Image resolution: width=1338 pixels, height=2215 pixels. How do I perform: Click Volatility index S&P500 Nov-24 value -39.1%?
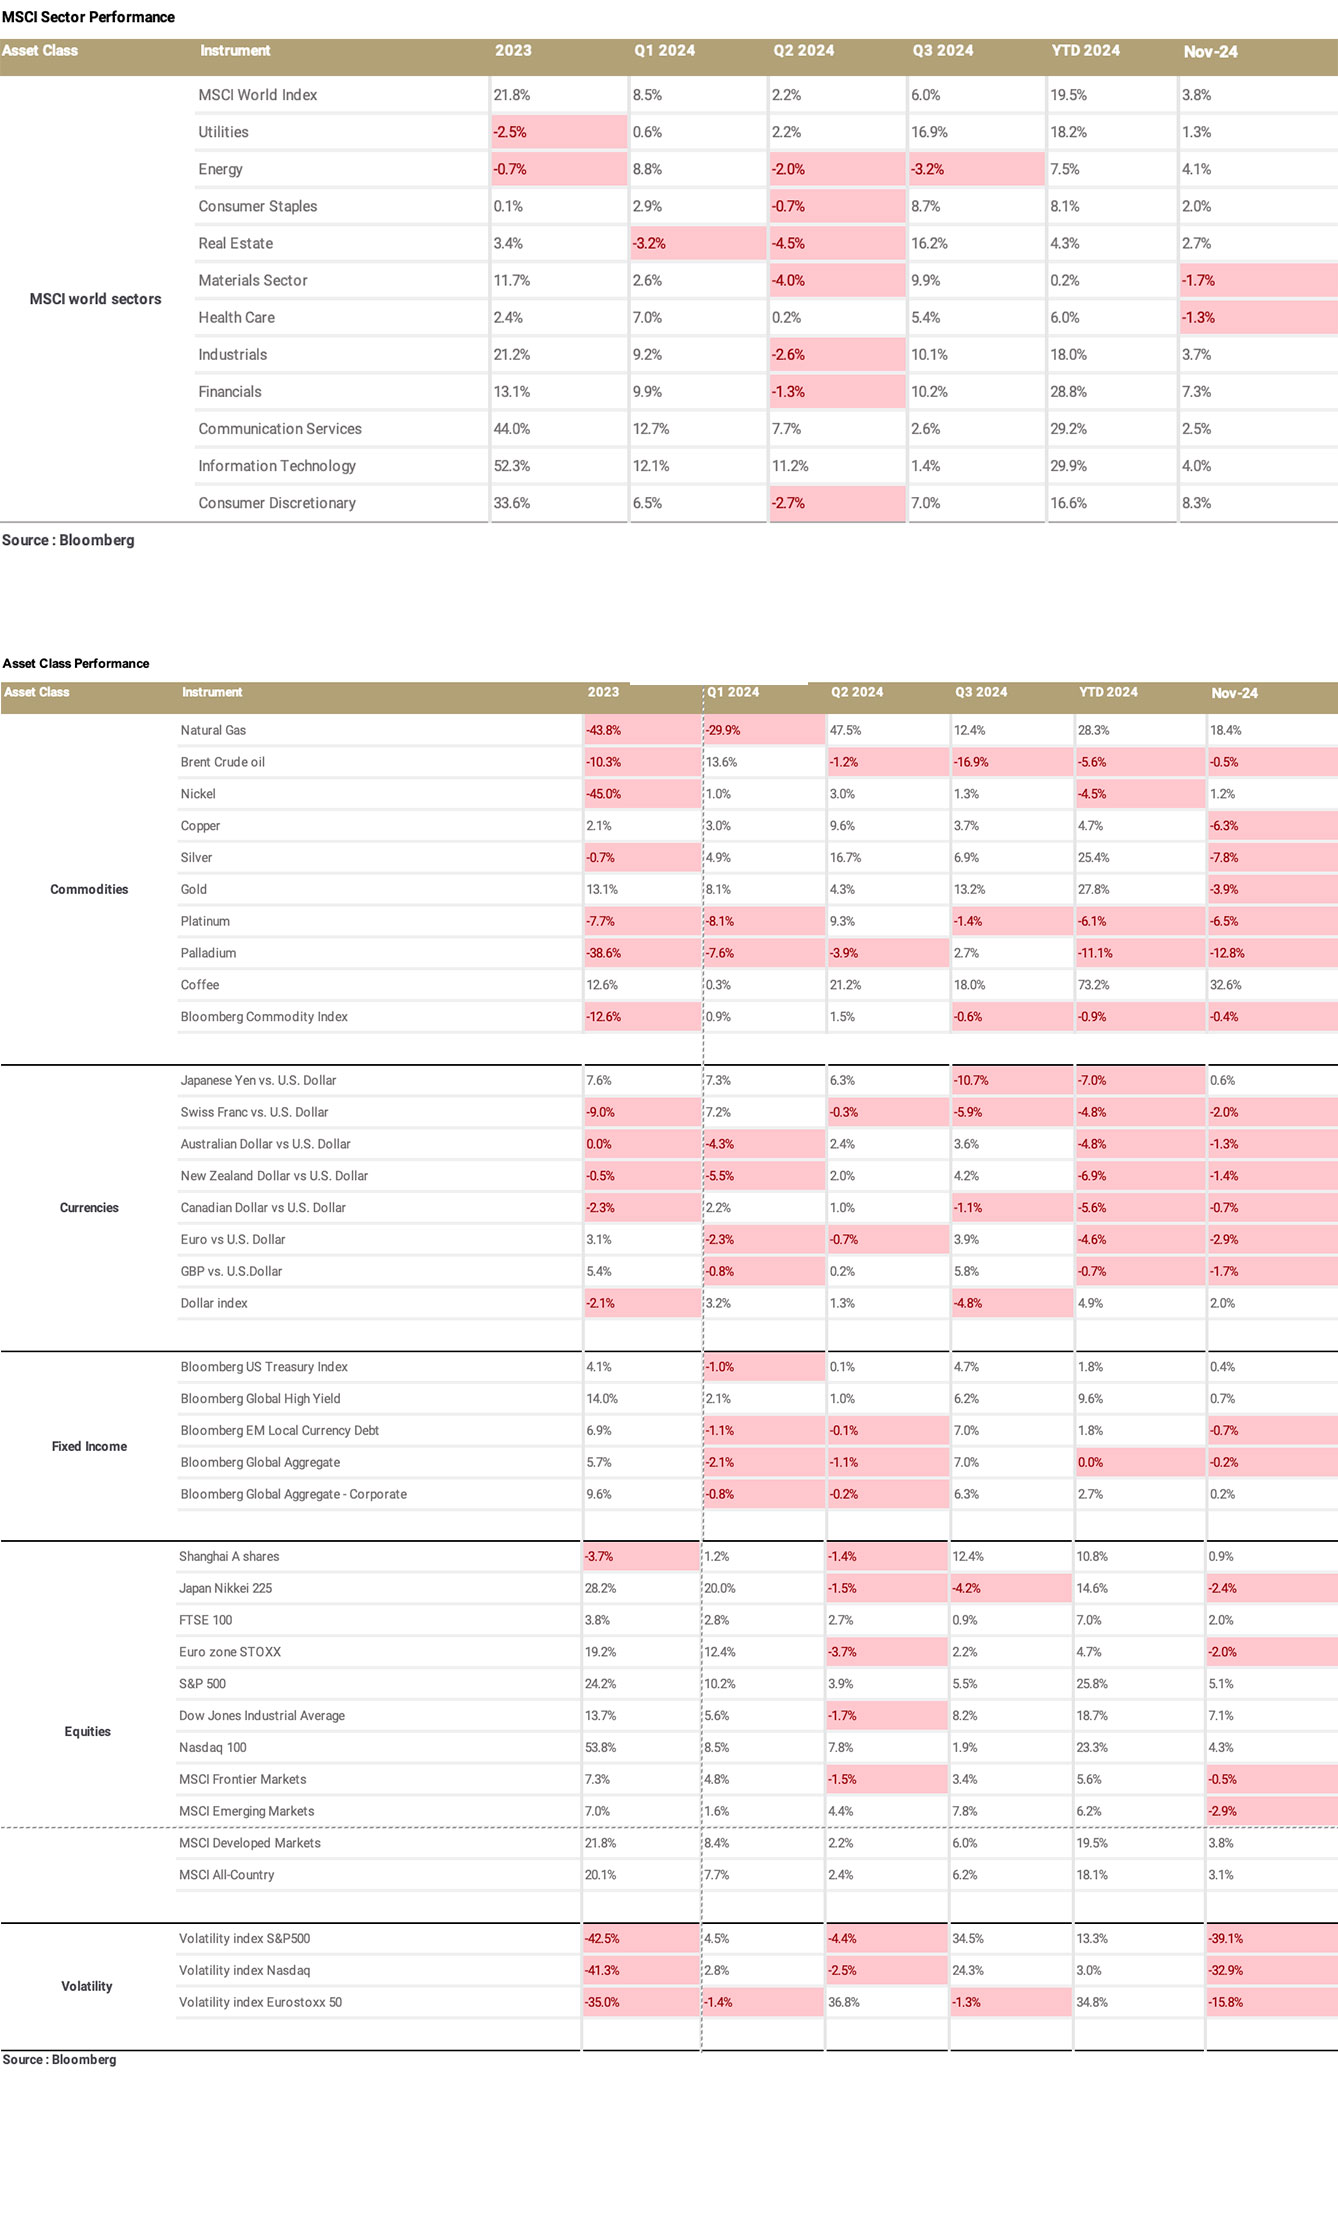point(1226,1939)
